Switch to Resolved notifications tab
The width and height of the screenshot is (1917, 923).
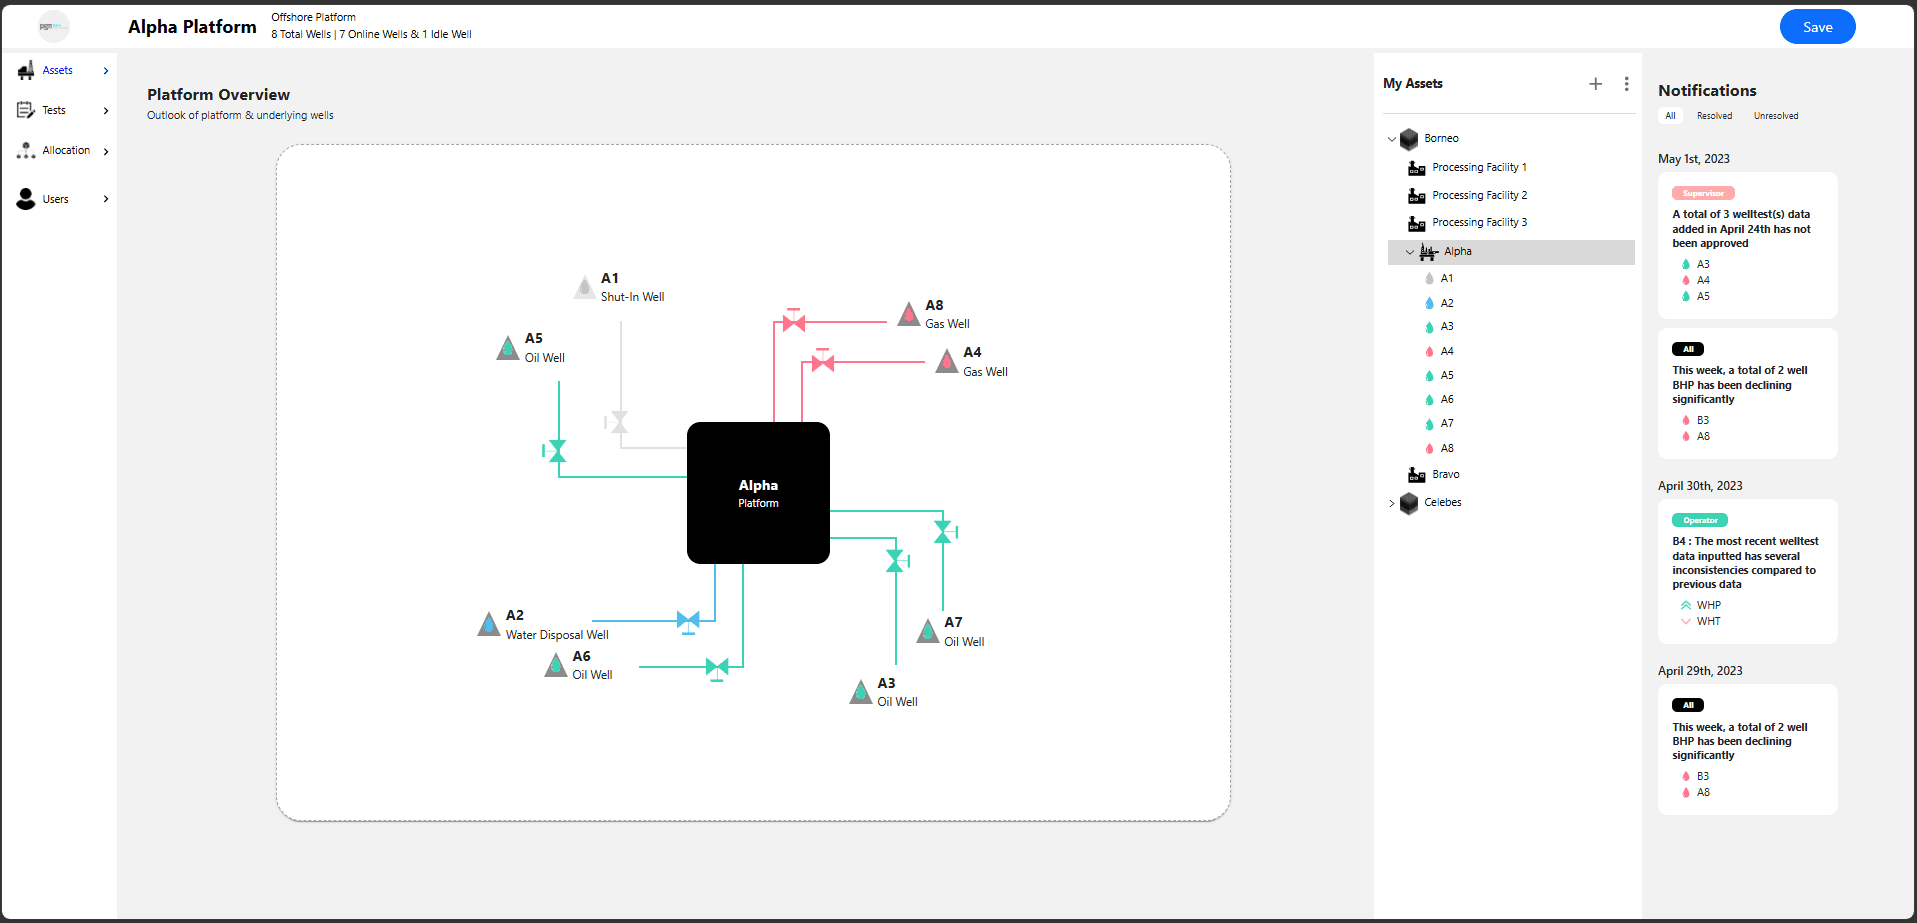click(x=1714, y=116)
